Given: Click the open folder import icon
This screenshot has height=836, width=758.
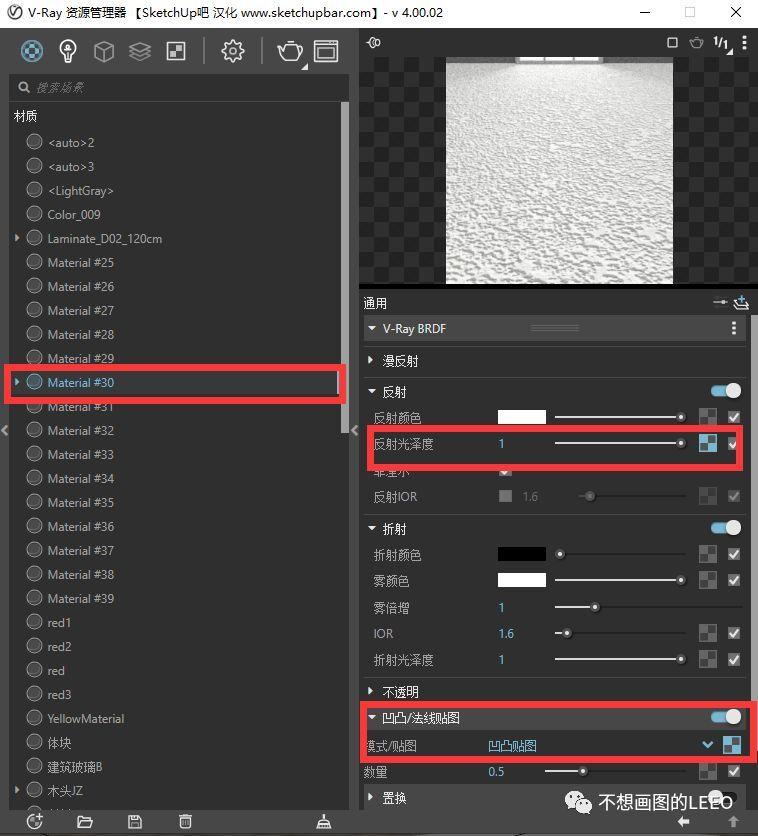Looking at the screenshot, I should (85, 822).
